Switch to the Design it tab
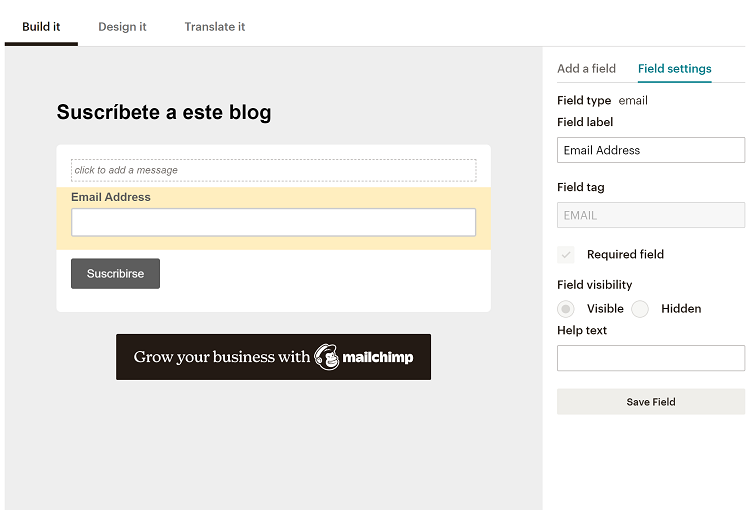This screenshot has width=750, height=510. pyautogui.click(x=122, y=27)
